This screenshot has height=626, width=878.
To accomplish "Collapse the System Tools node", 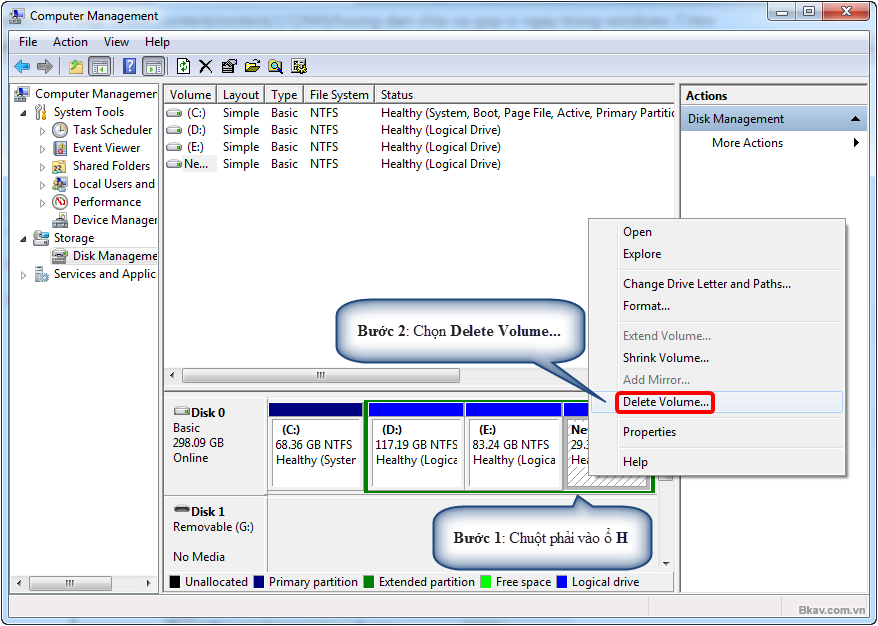I will 23,111.
